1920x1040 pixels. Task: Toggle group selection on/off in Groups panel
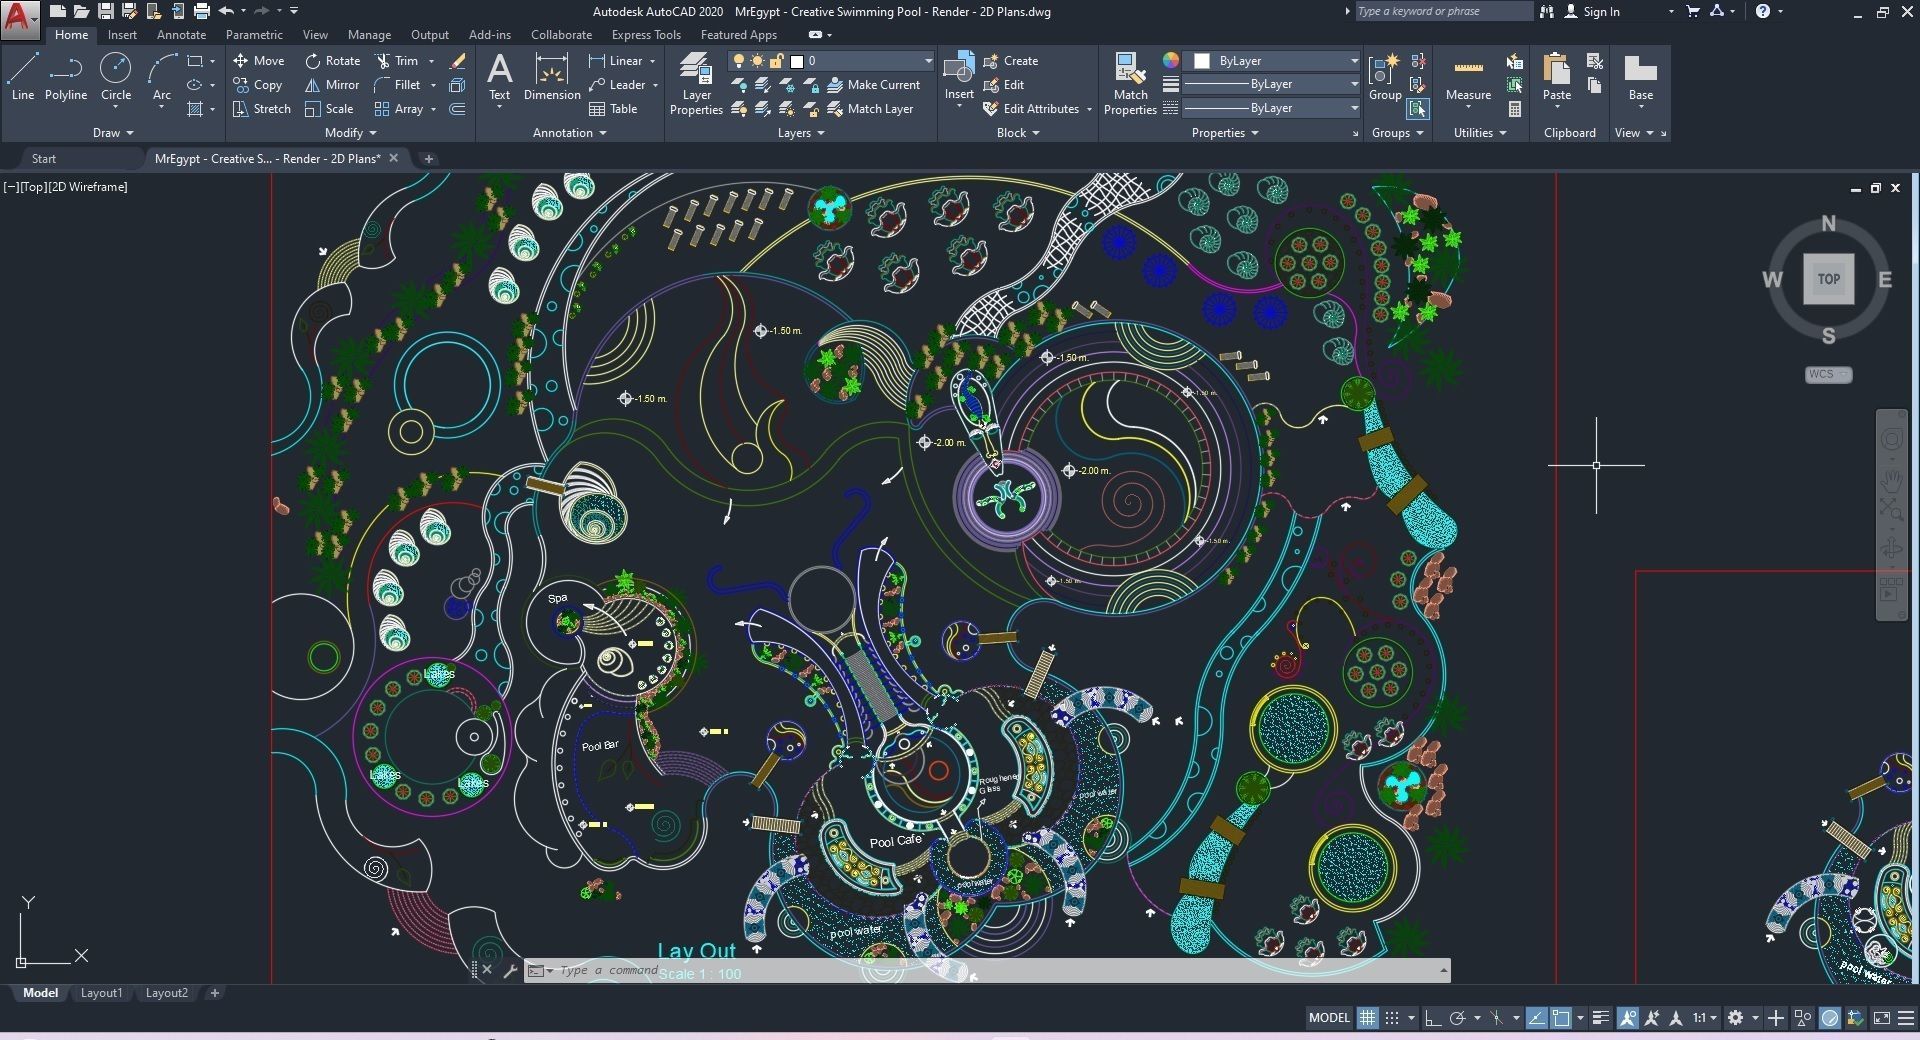(1417, 109)
